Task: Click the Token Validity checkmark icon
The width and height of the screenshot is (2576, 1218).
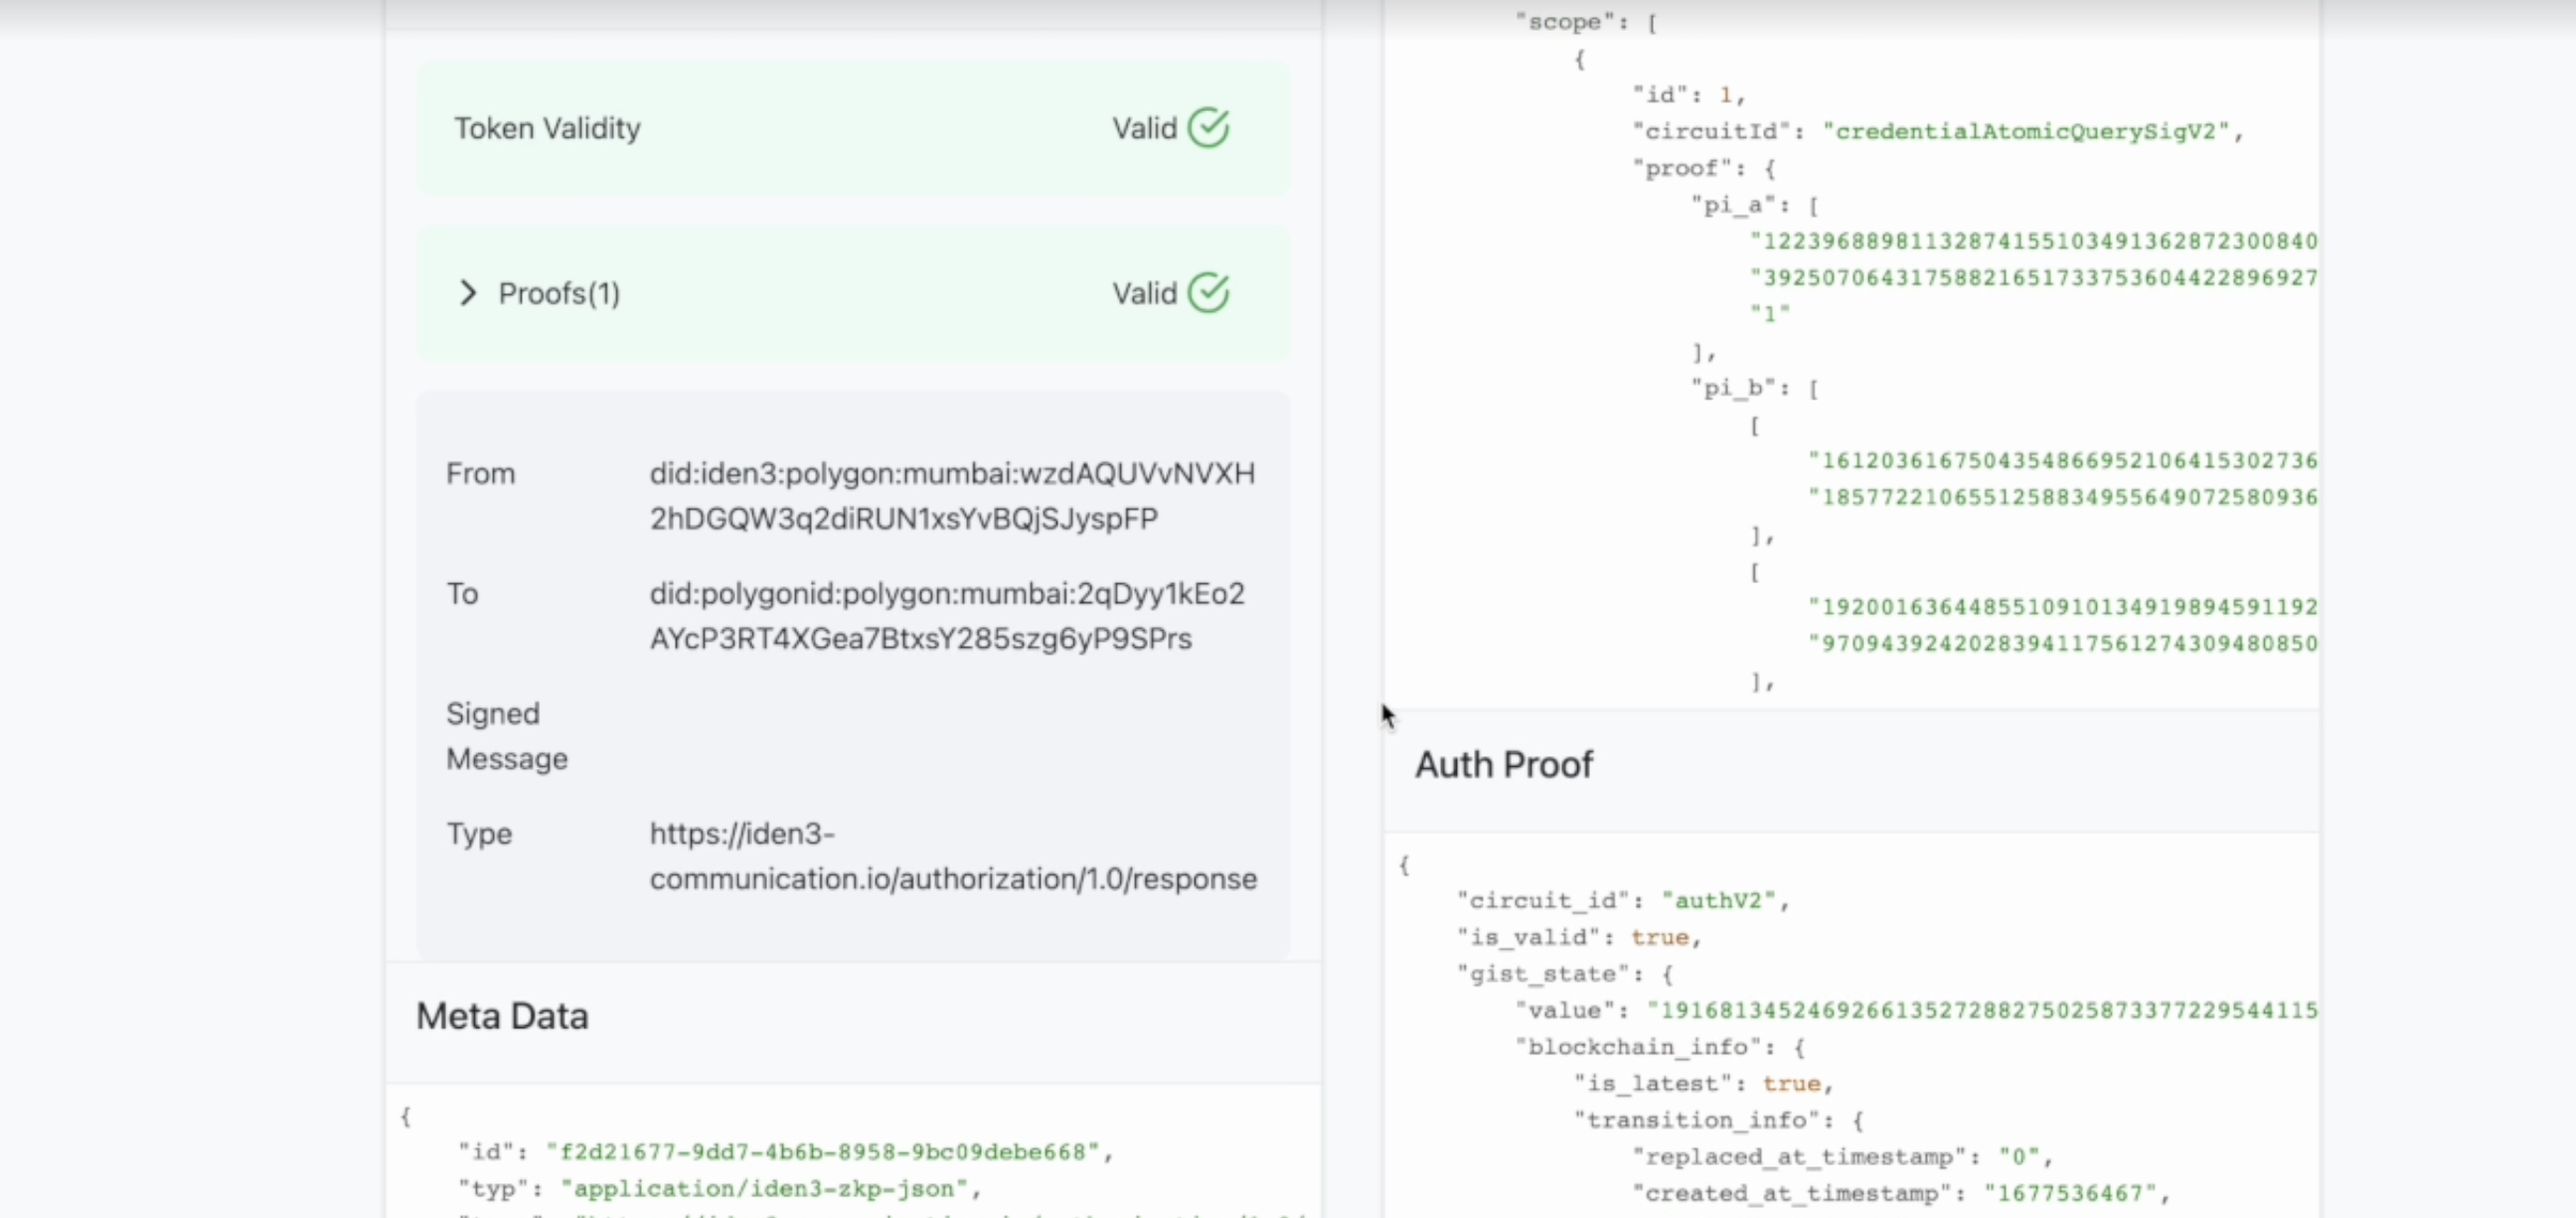Action: [x=1208, y=128]
